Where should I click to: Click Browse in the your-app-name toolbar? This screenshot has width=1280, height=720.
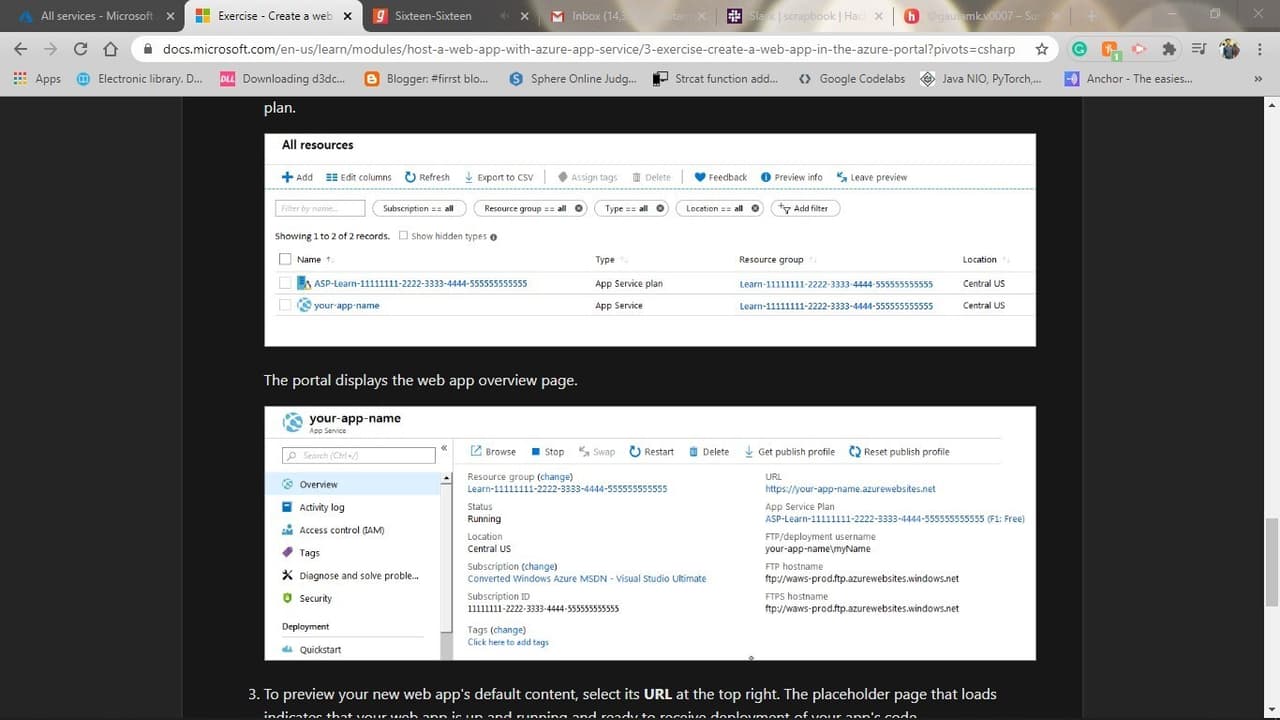tap(493, 452)
